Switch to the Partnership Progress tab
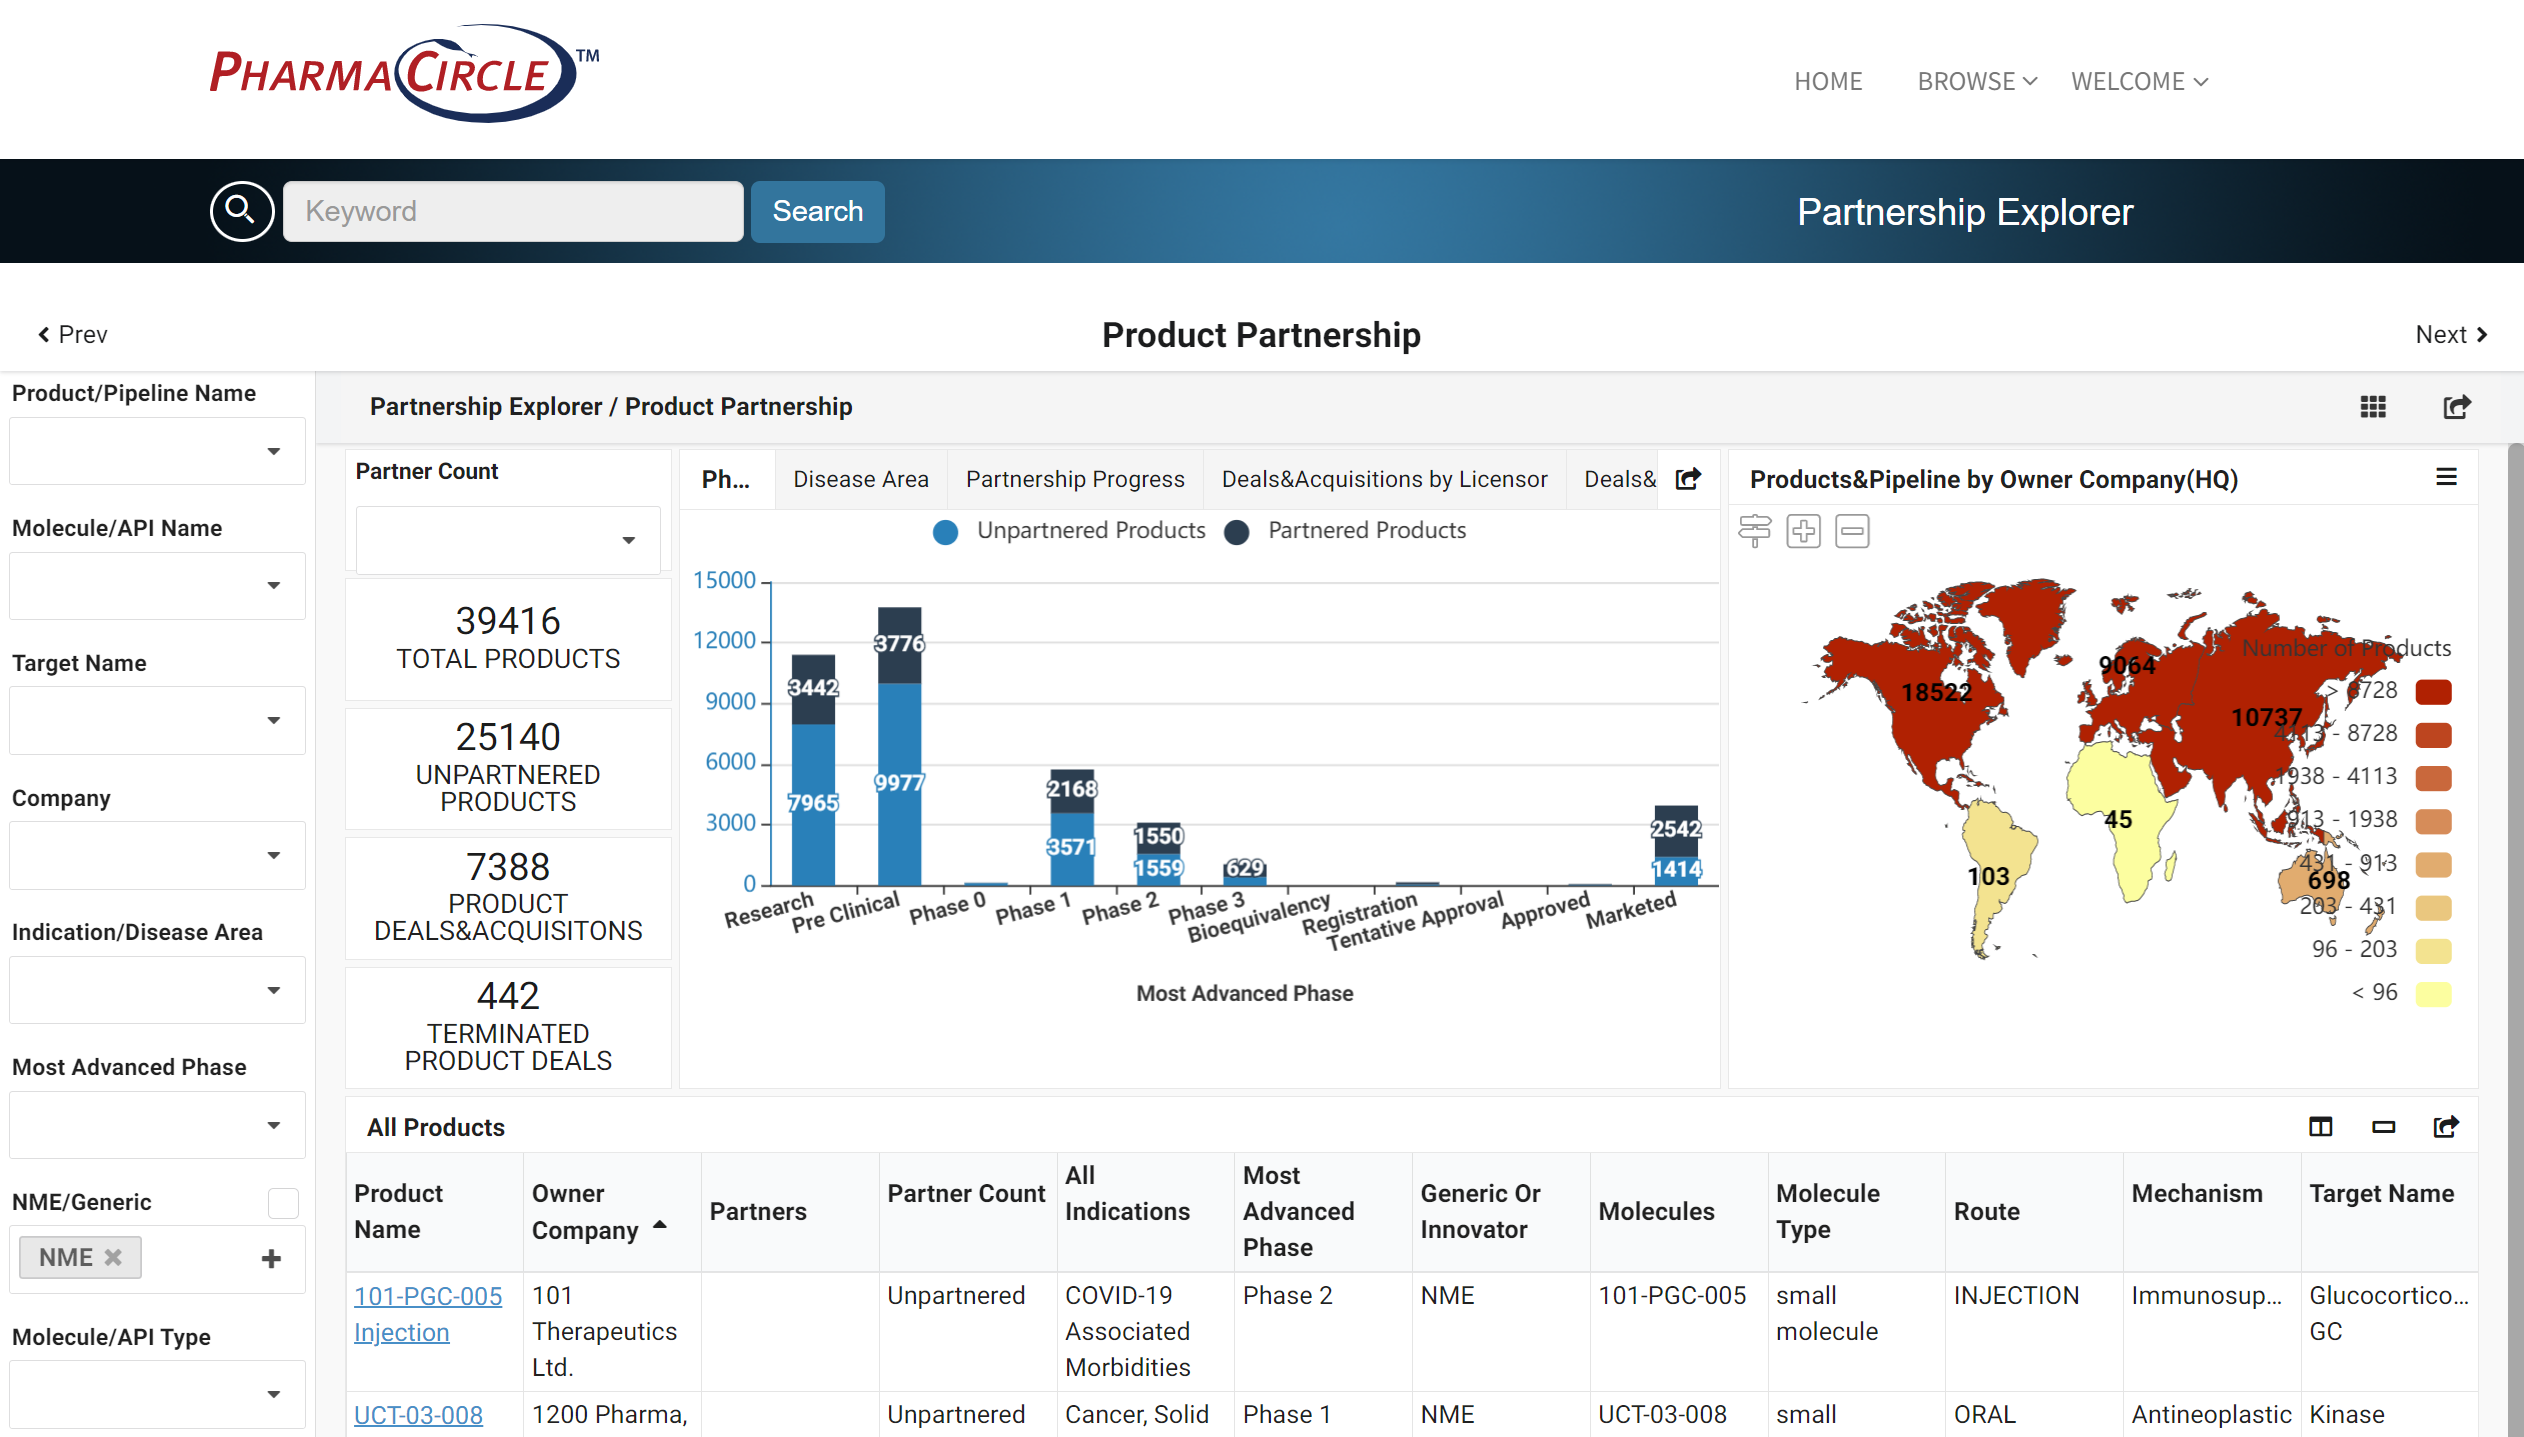2524x1437 pixels. point(1075,479)
